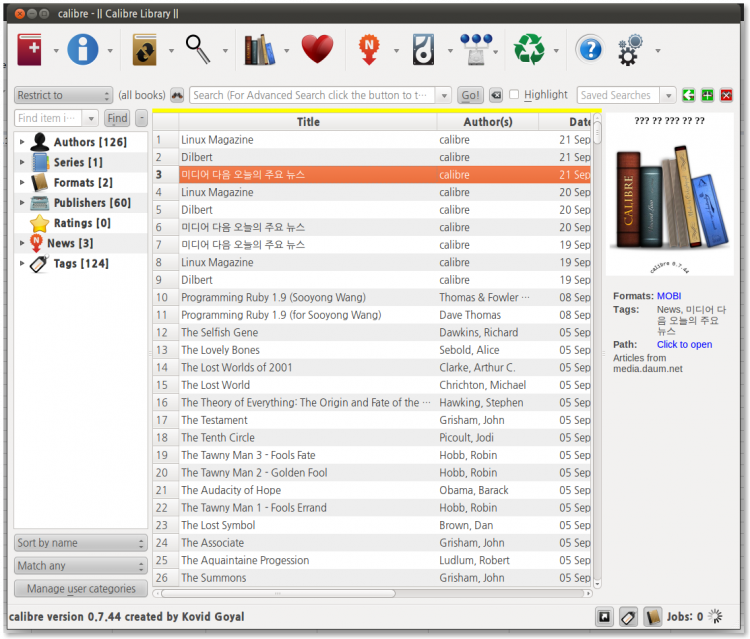Click the Add books icon
The width and height of the screenshot is (750, 639).
pos(30,50)
